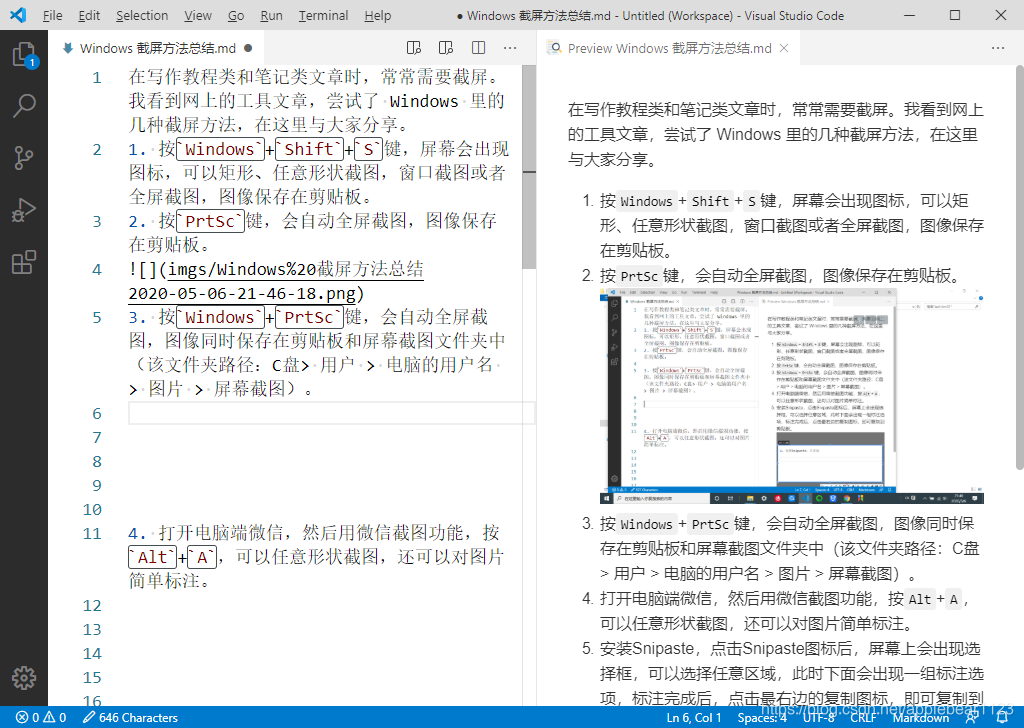The image size is (1024, 728).
Task: Click the VS Code logo in title bar
Action: [x=18, y=14]
